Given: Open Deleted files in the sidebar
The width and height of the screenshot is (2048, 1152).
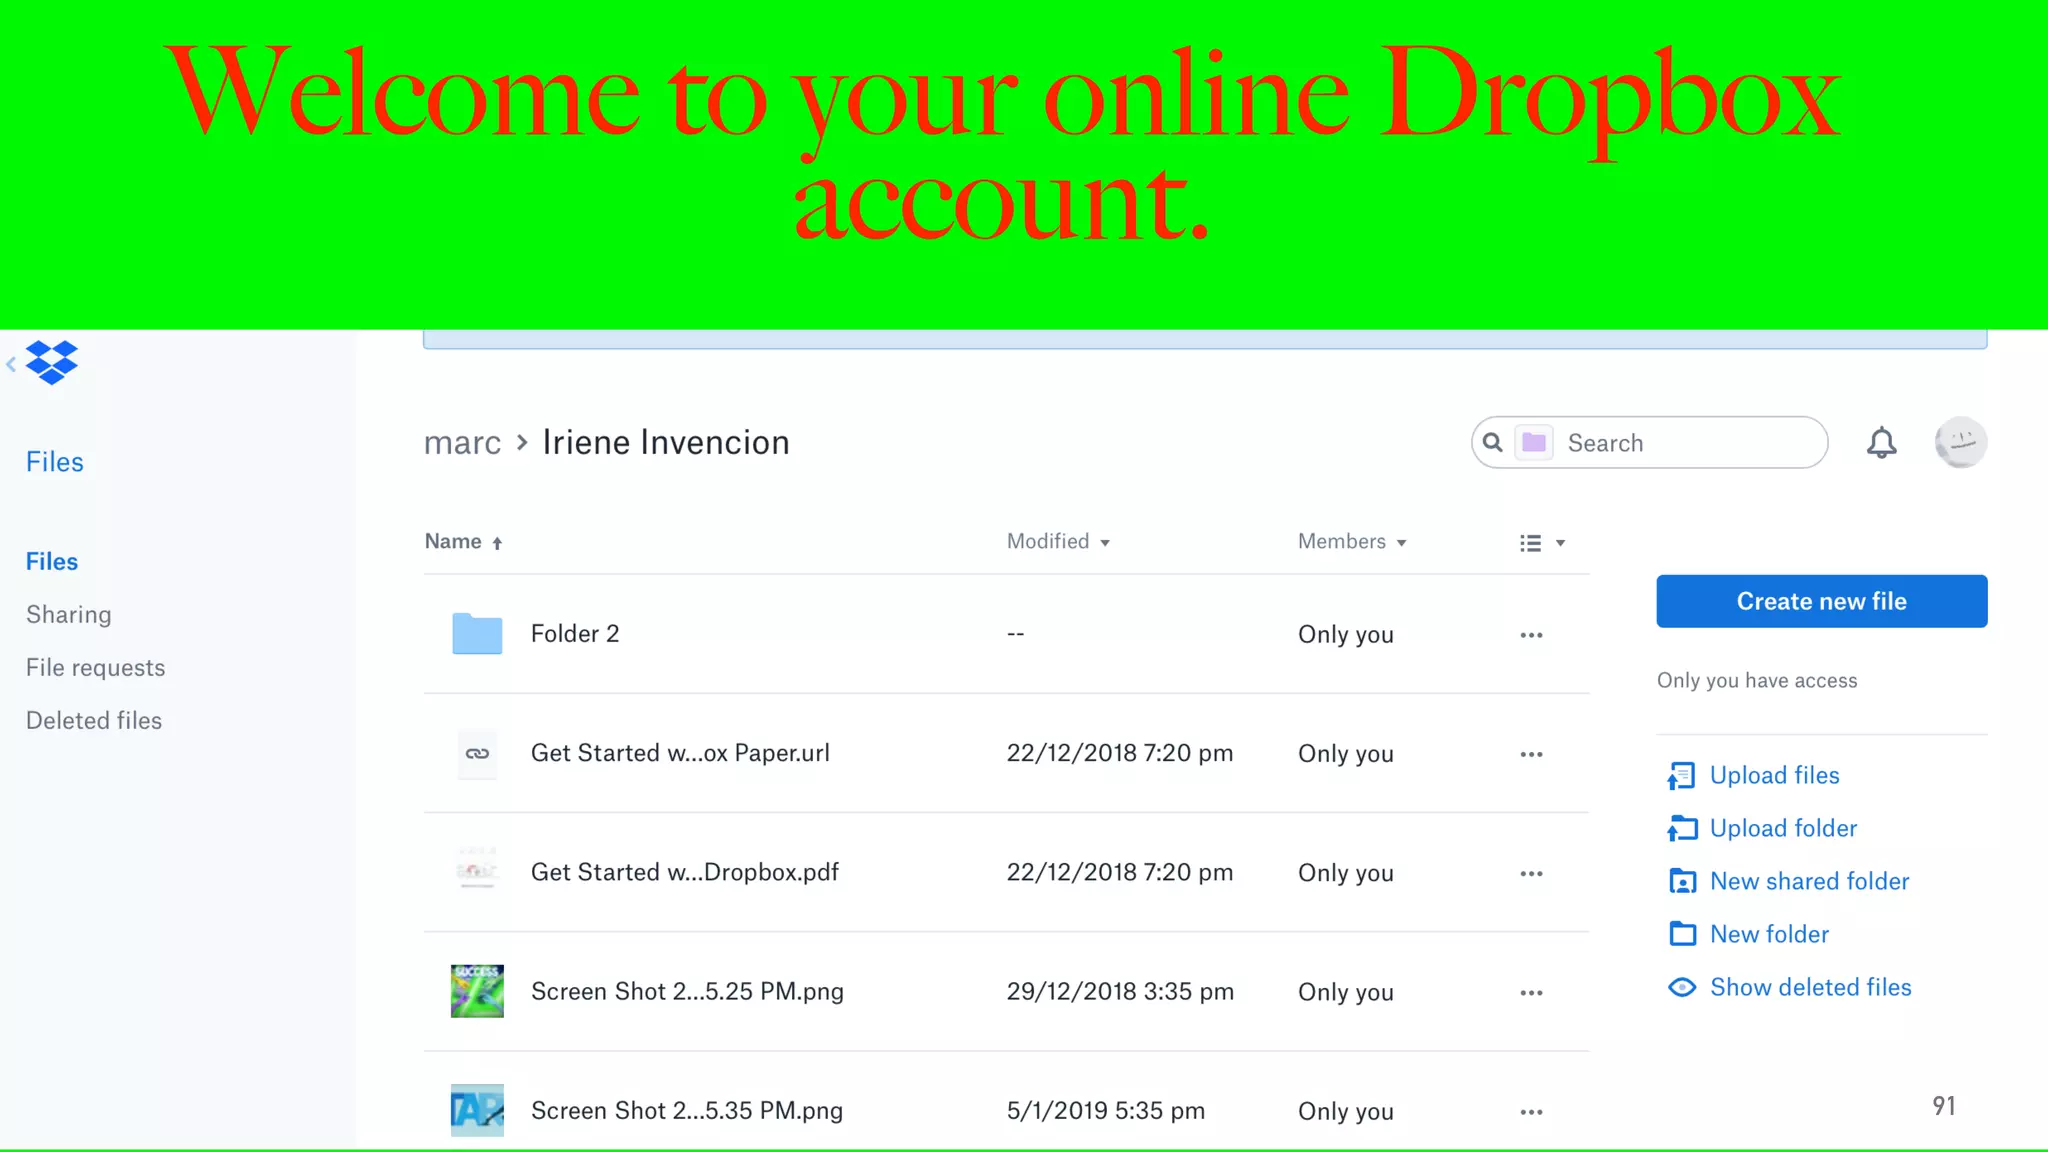Looking at the screenshot, I should click(x=93, y=720).
